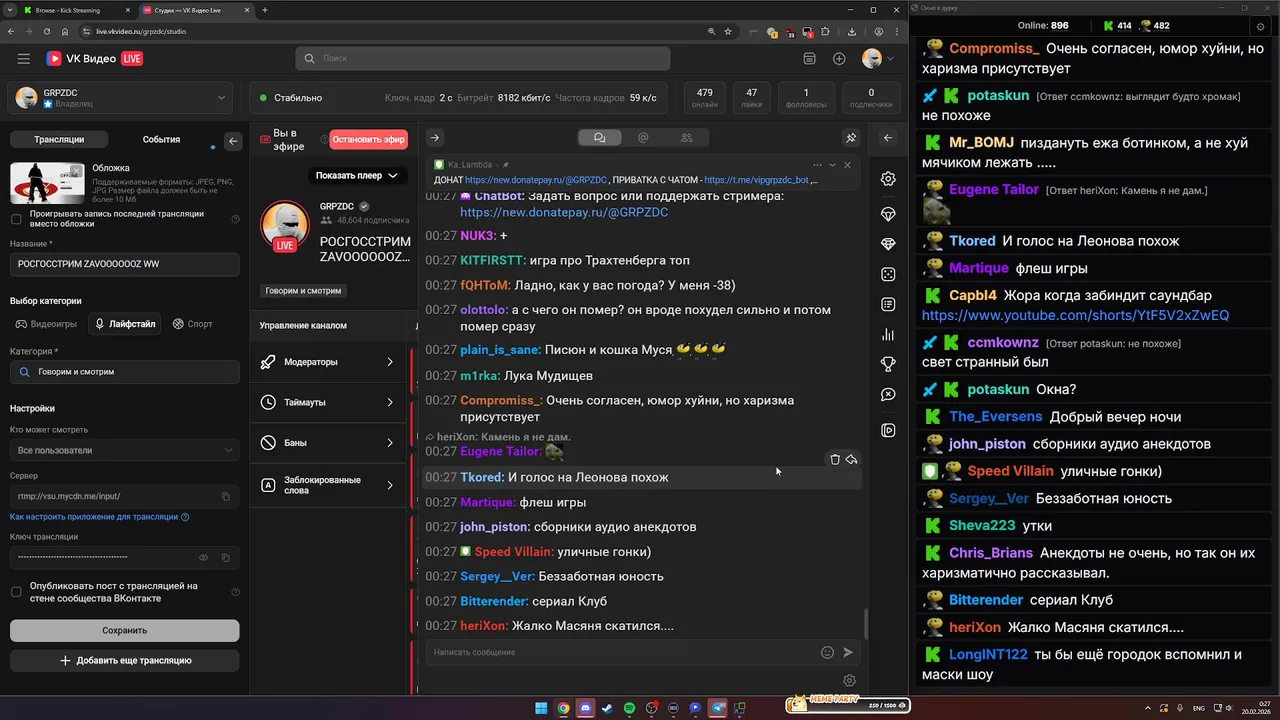Viewport: 1280px width, 720px height.
Task: Enable playing last stream recording instead of cover
Action: pos(16,219)
